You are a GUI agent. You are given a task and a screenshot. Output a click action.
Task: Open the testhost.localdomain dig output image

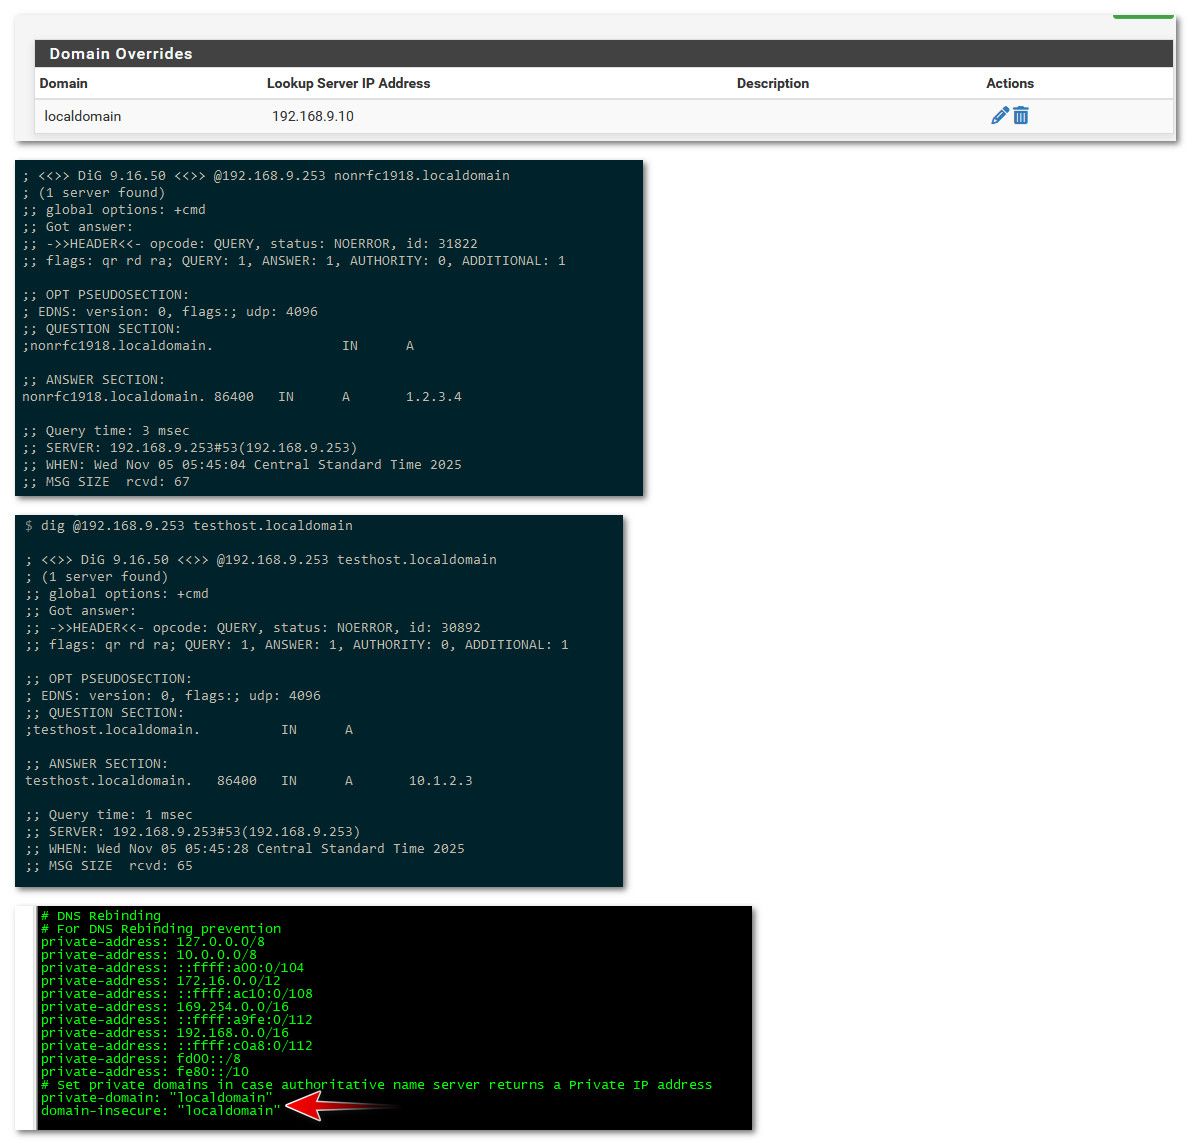click(x=319, y=700)
